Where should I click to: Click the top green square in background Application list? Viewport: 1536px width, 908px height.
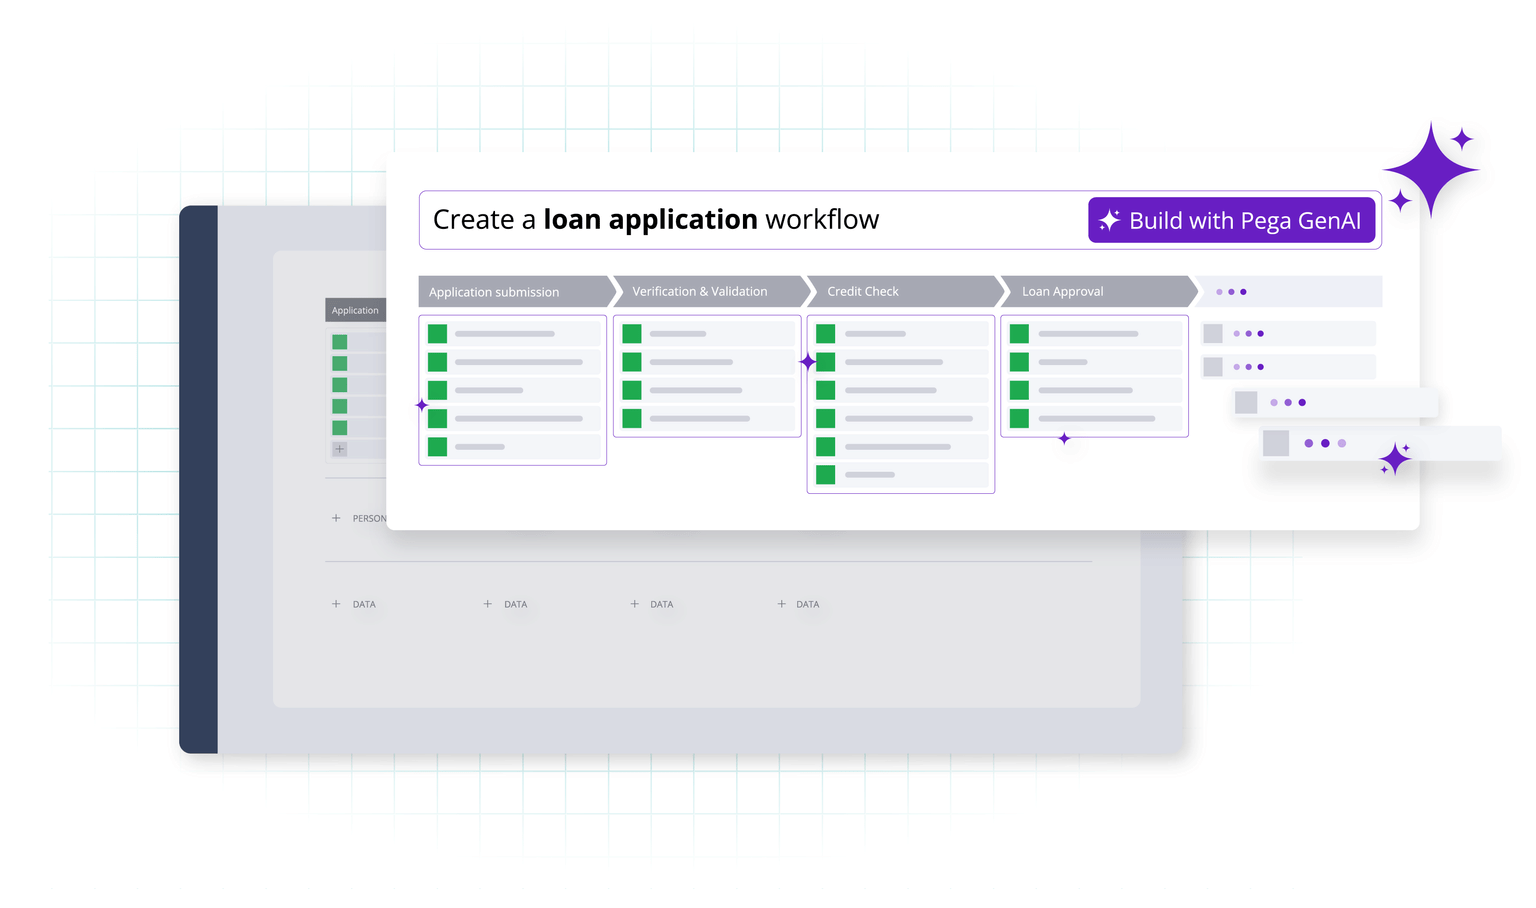[340, 342]
